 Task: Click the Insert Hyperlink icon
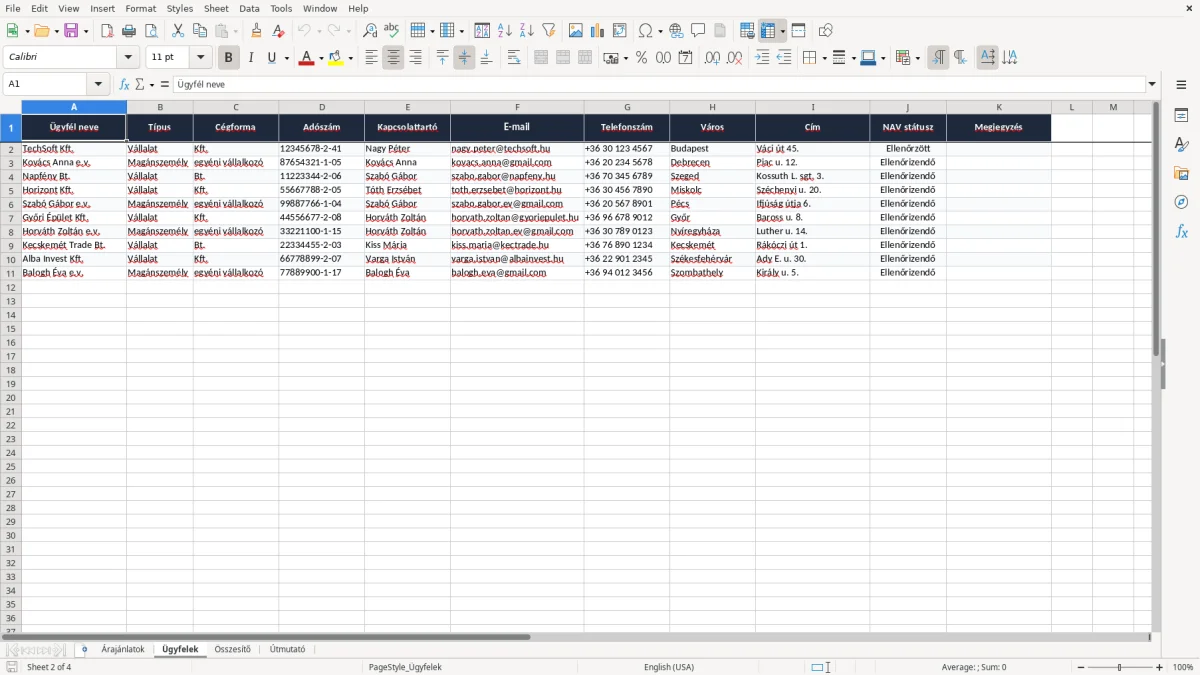[x=676, y=31]
